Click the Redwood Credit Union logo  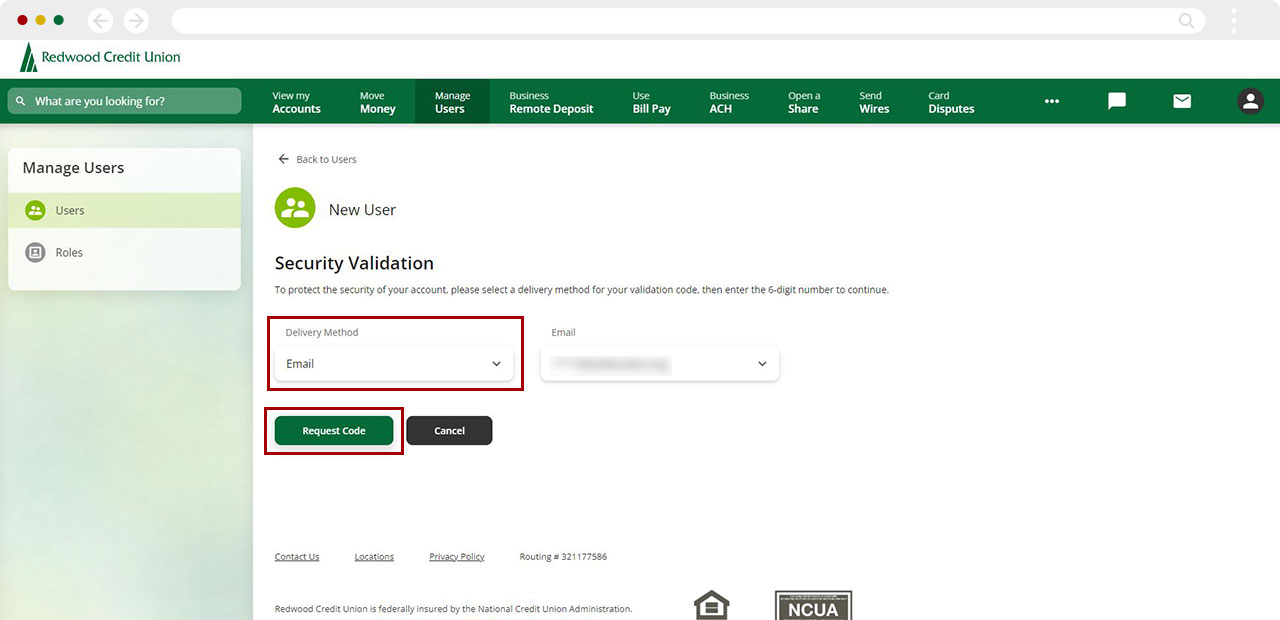pos(99,57)
